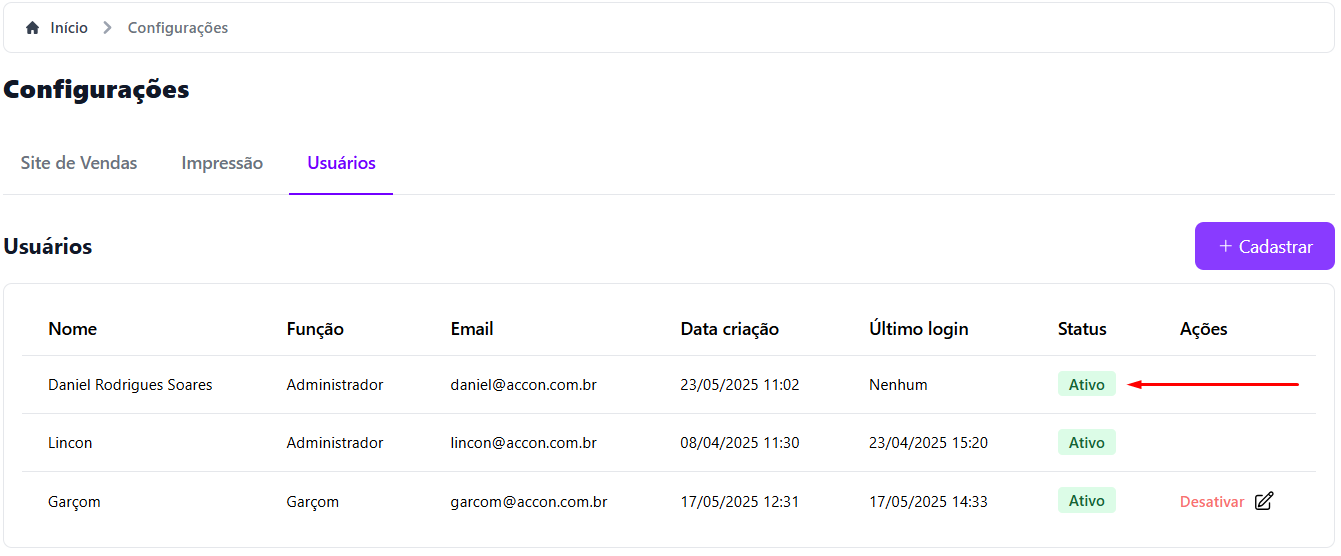The height and width of the screenshot is (556, 1341).
Task: Click the Ativo badge for Lincon
Action: click(x=1087, y=442)
